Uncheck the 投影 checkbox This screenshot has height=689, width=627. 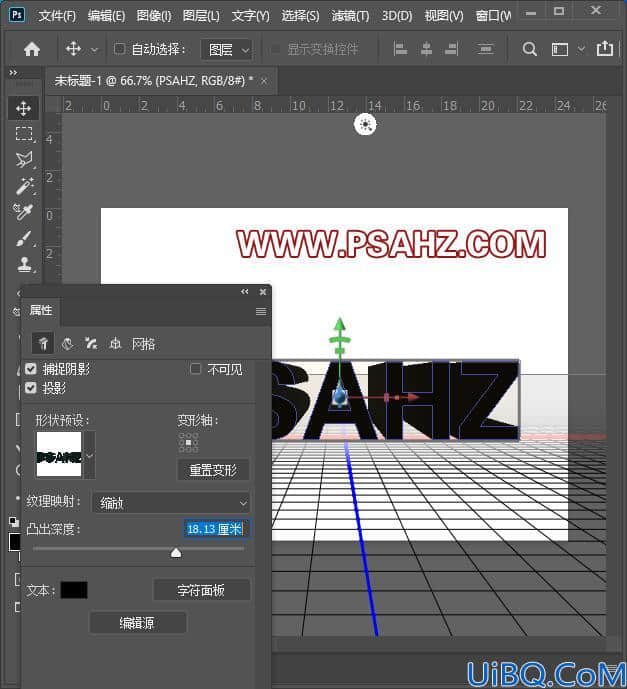coord(31,388)
